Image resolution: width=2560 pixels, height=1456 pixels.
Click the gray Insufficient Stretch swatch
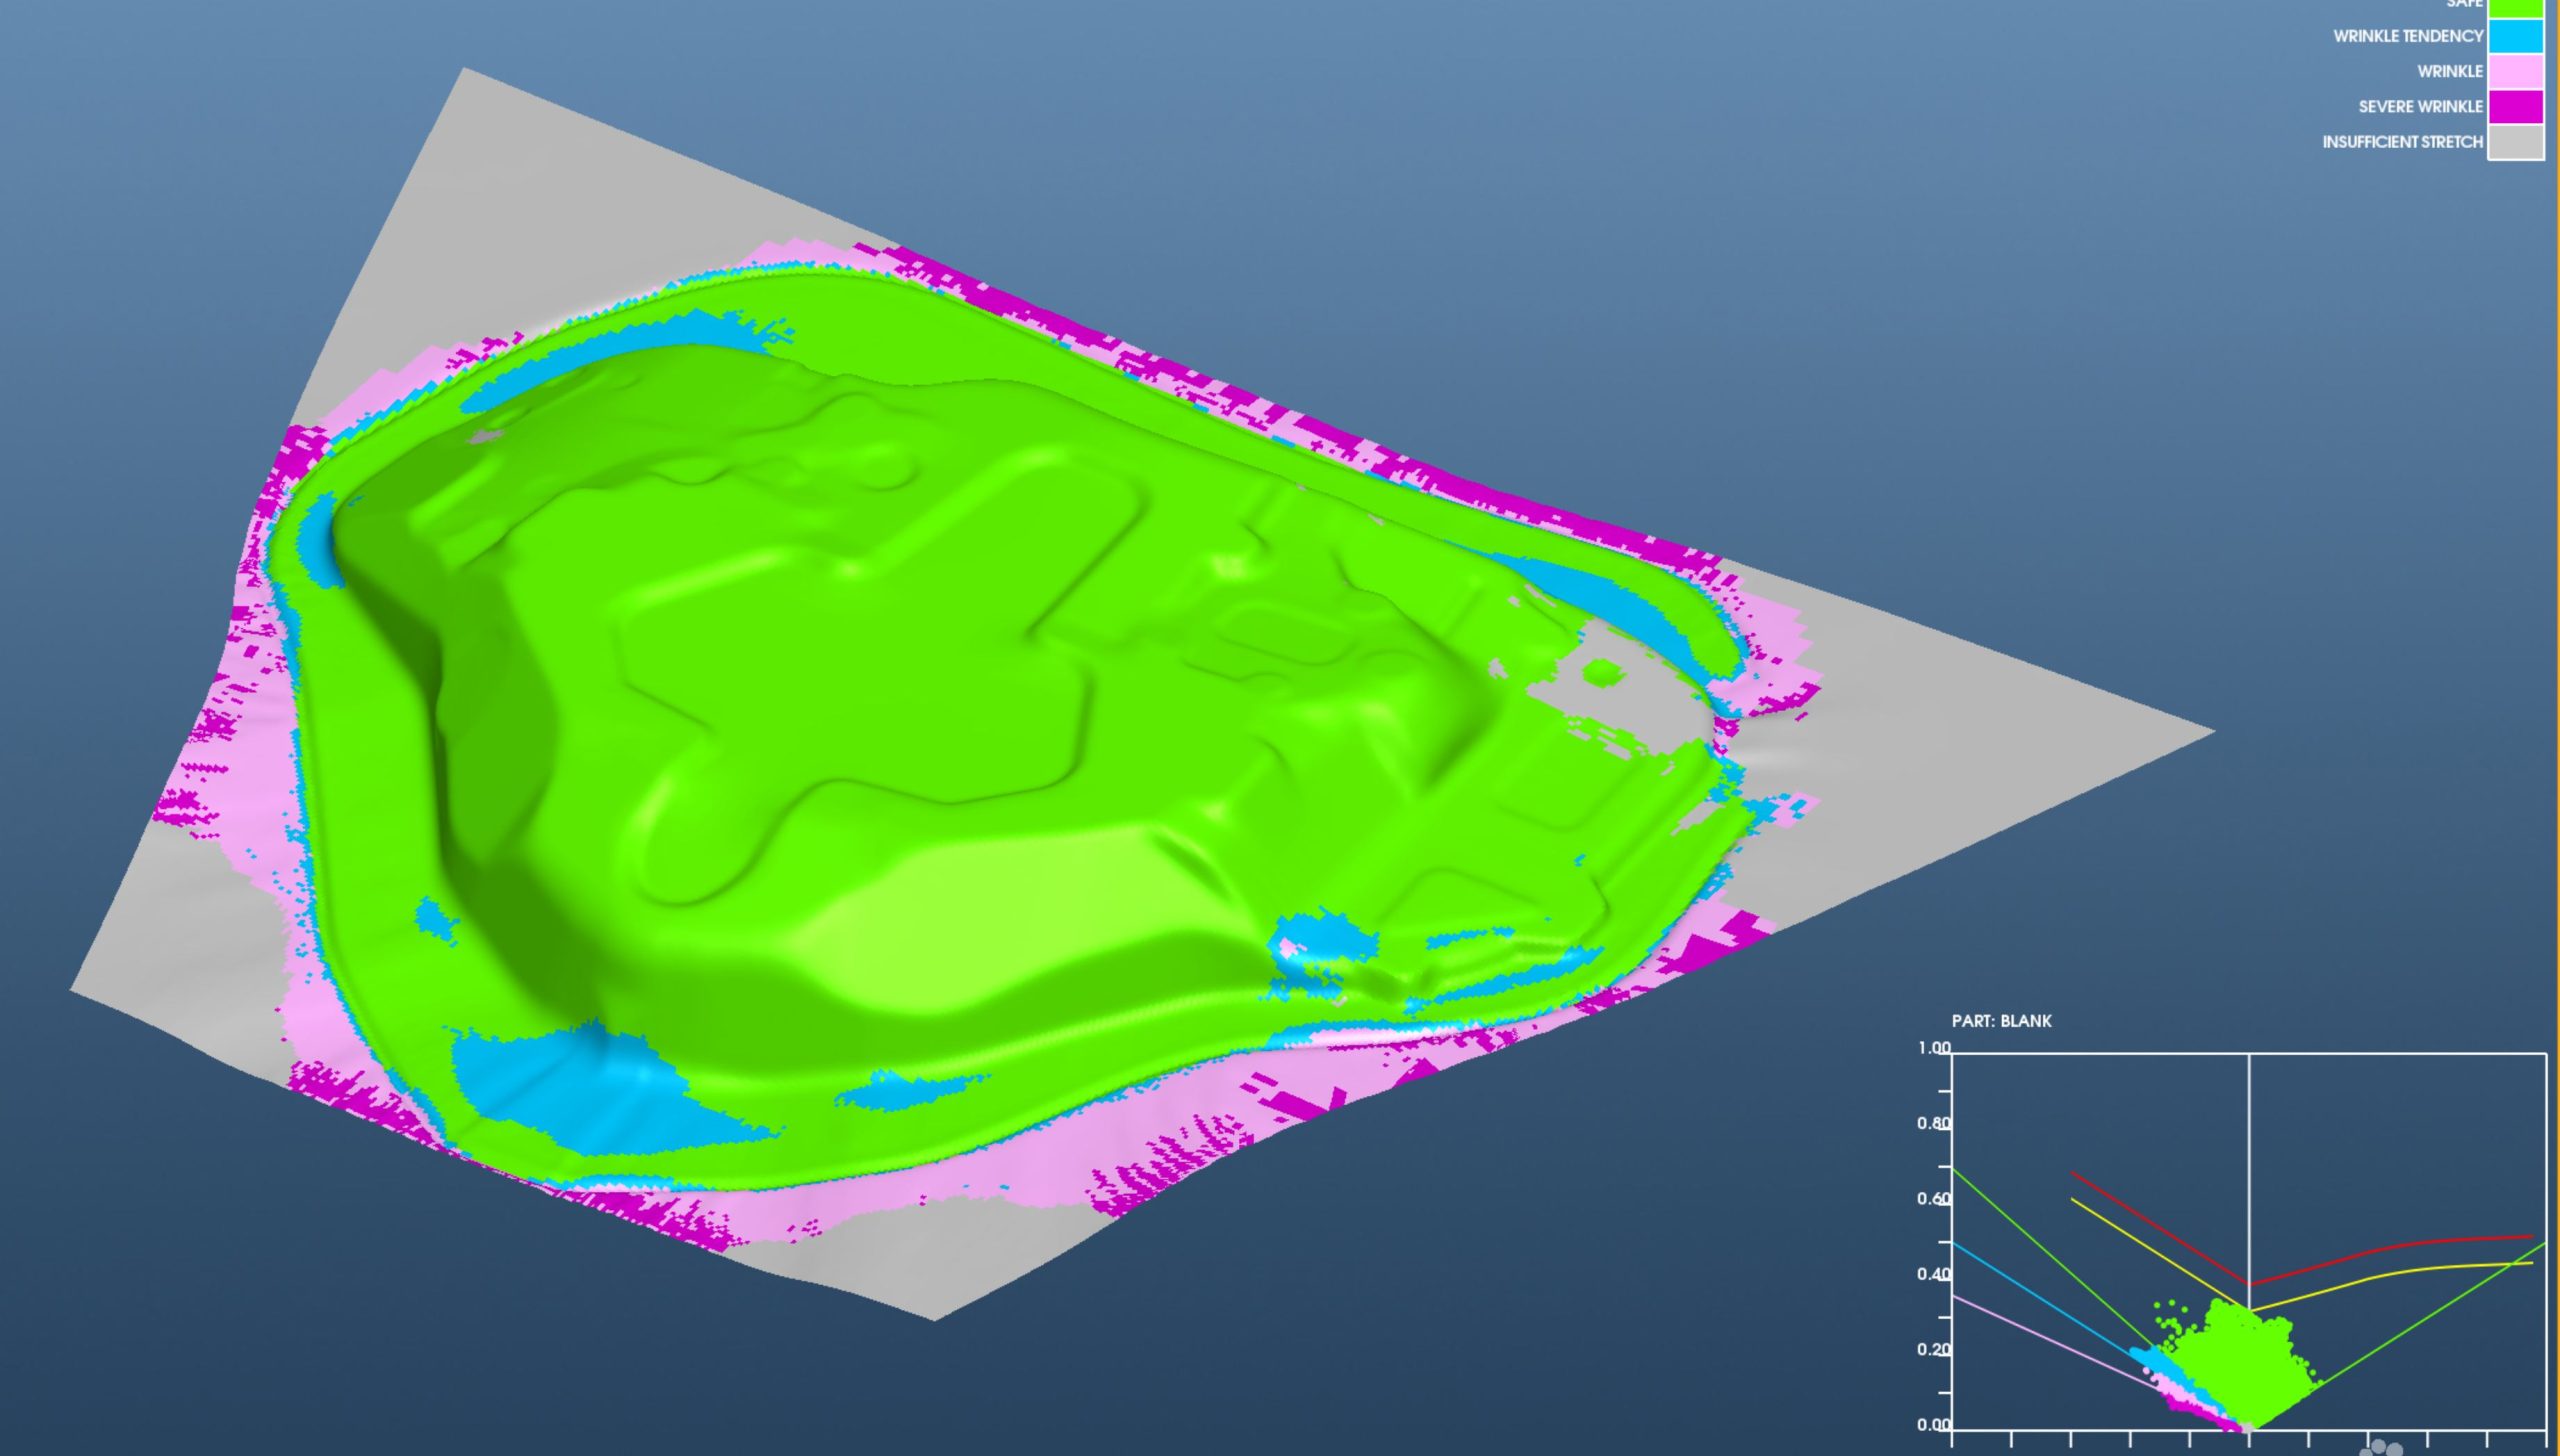click(x=2515, y=142)
